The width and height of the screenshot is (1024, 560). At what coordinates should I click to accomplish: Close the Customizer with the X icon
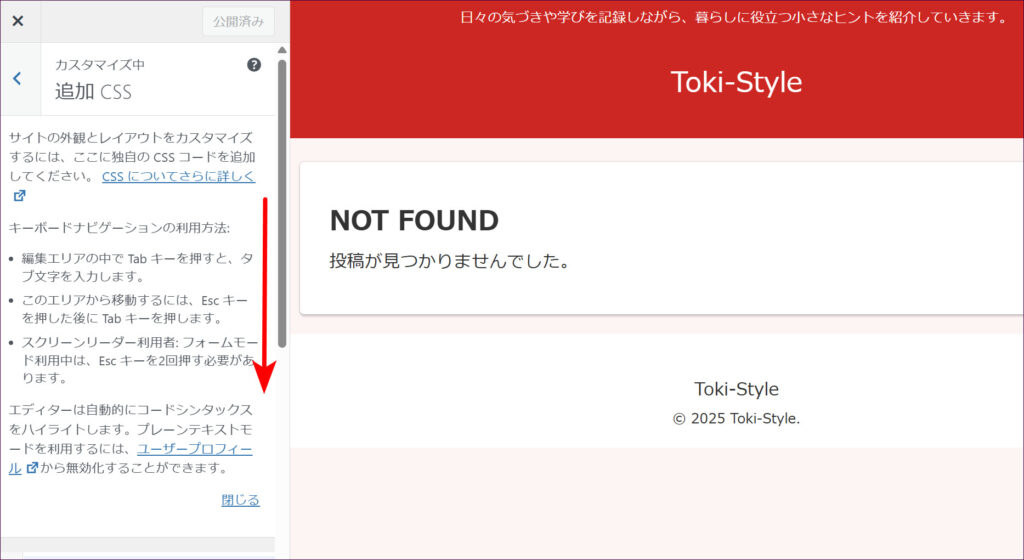(18, 21)
